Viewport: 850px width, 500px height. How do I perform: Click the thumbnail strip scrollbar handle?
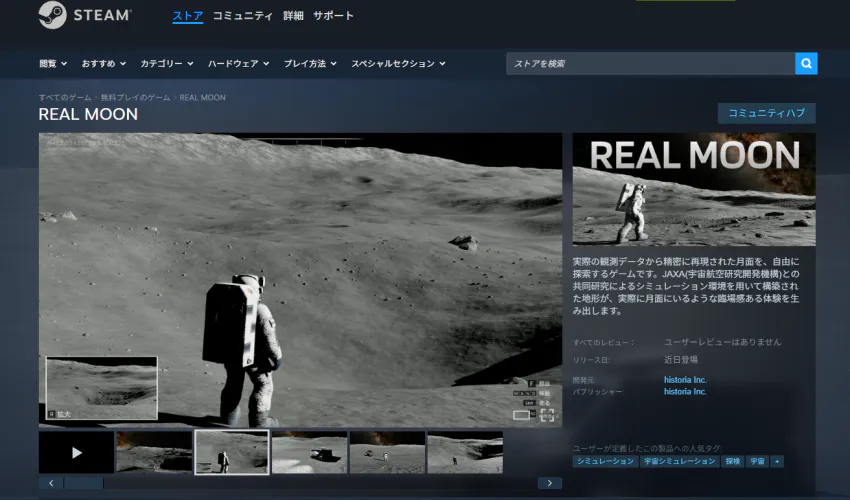(x=84, y=483)
